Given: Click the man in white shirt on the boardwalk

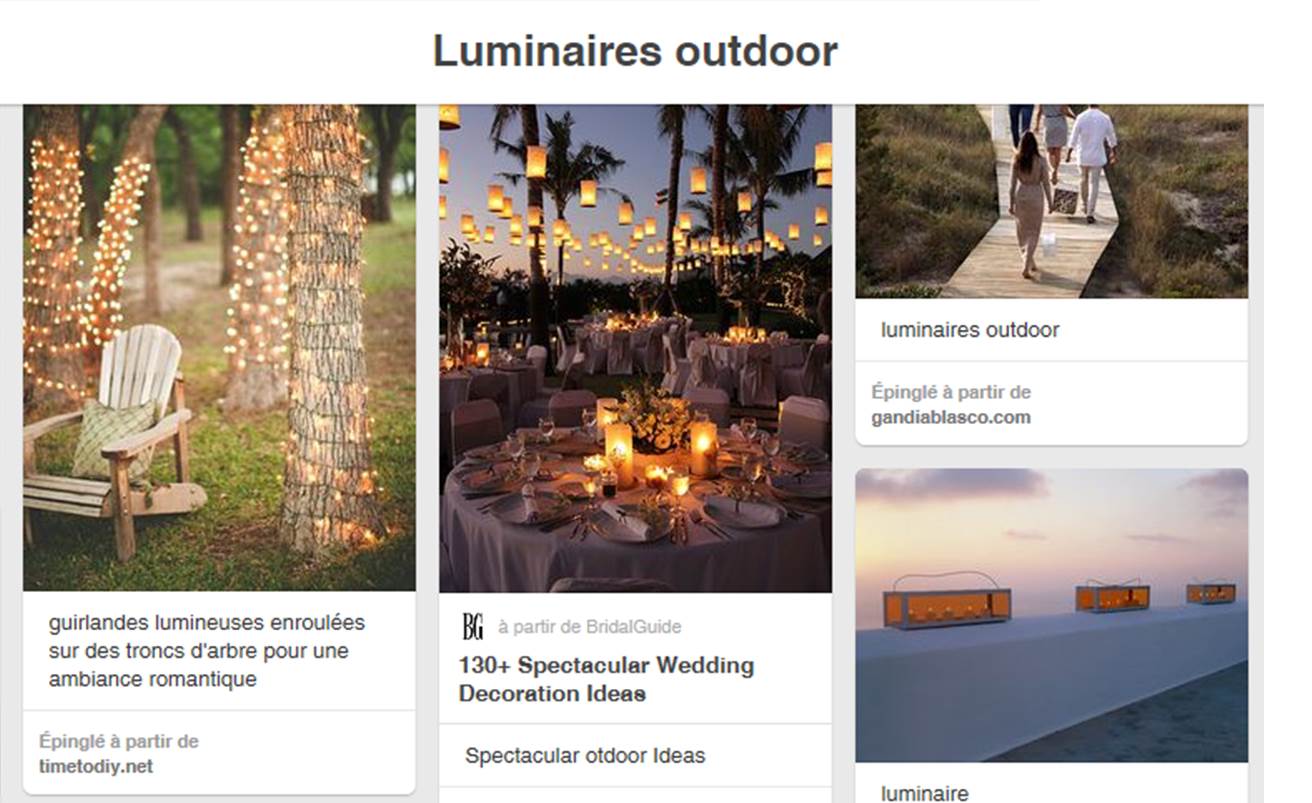Looking at the screenshot, I should click(1092, 160).
